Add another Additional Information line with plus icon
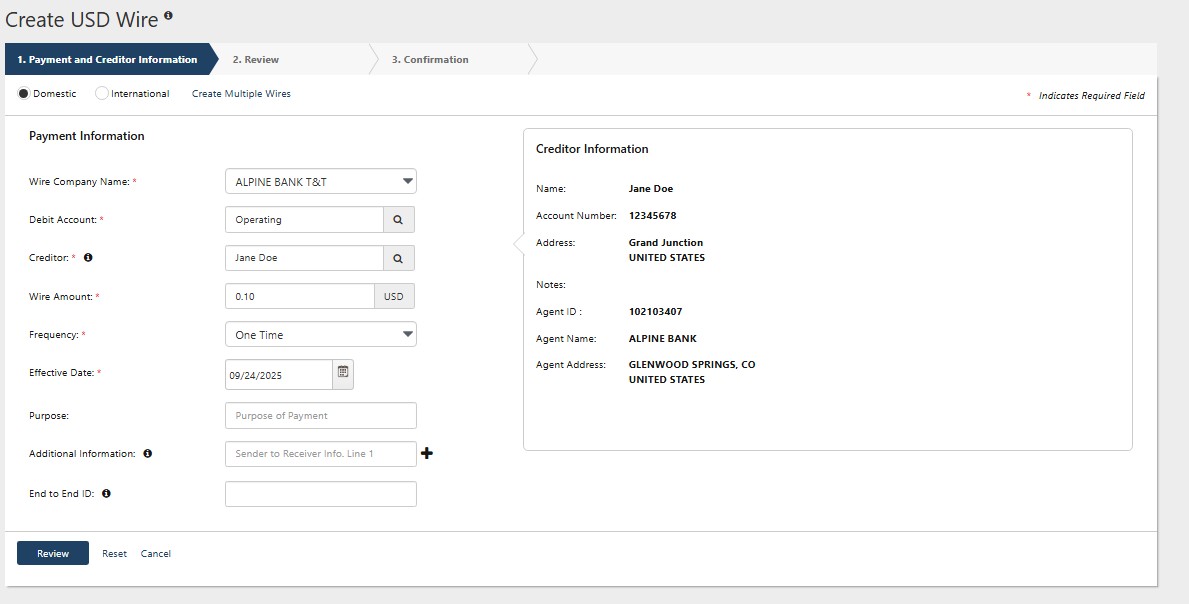Viewport: 1189px width, 604px height. pos(427,454)
